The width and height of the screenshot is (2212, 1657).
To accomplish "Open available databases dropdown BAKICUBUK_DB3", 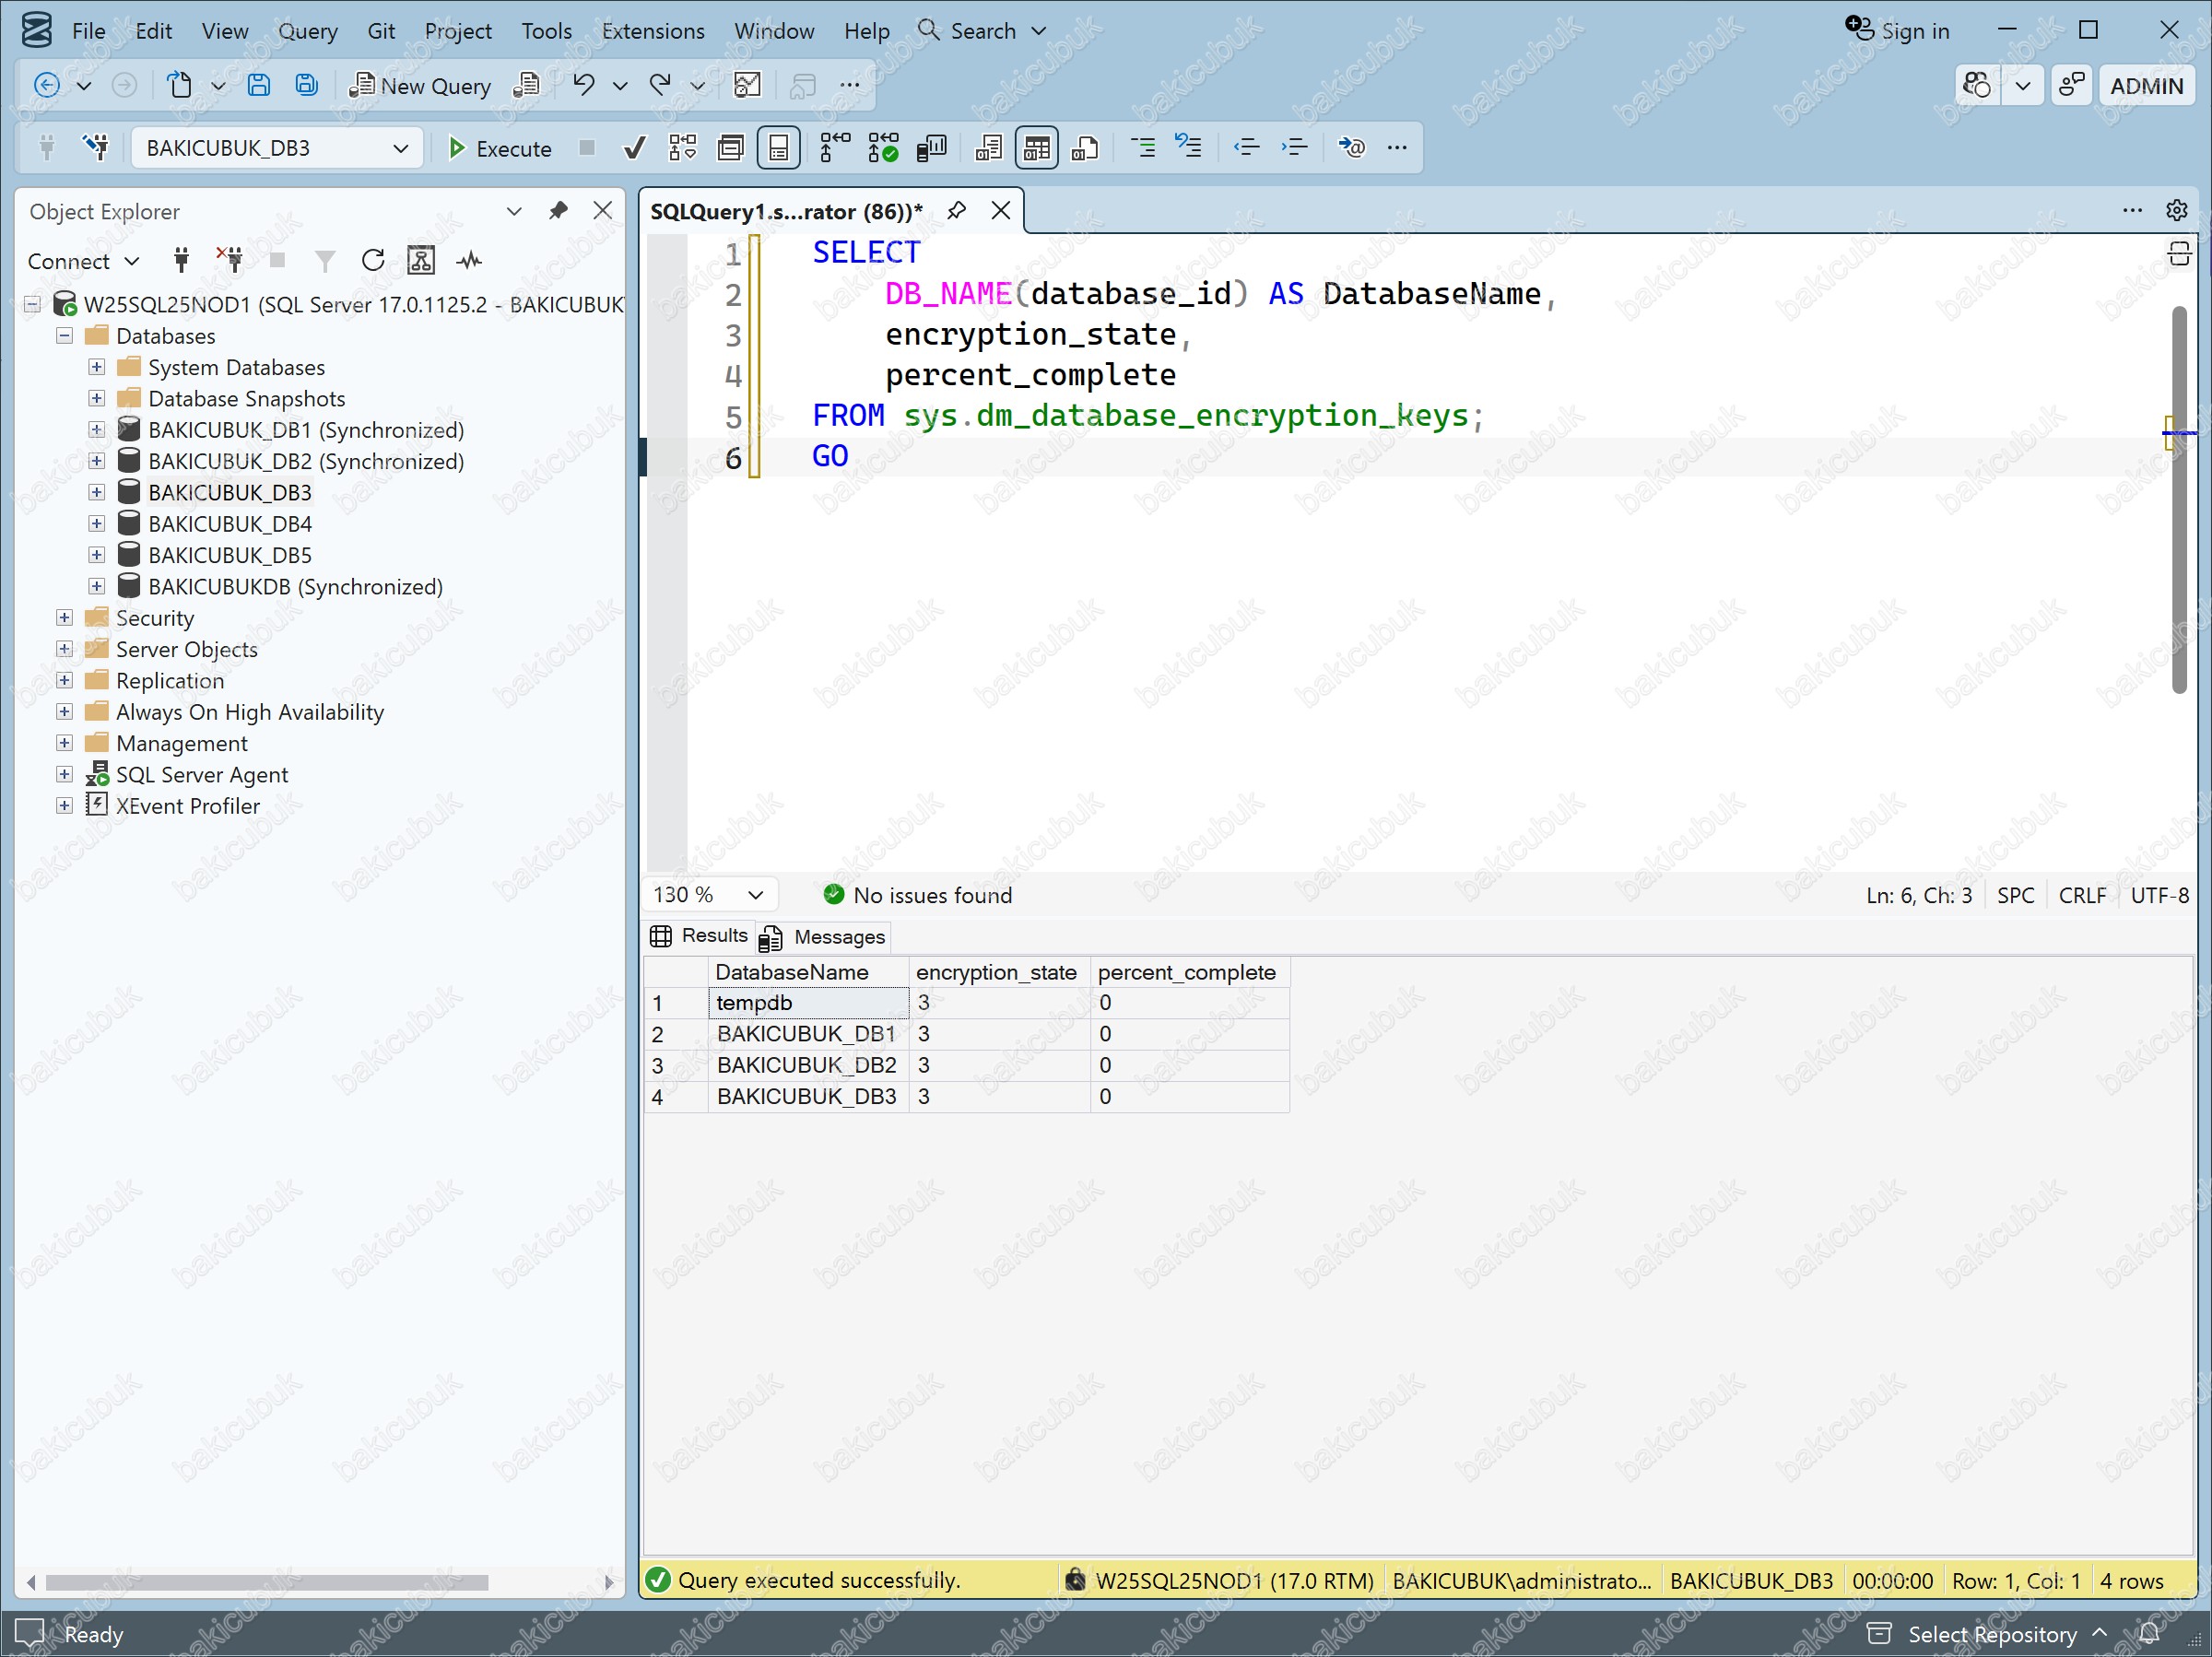I will (277, 148).
